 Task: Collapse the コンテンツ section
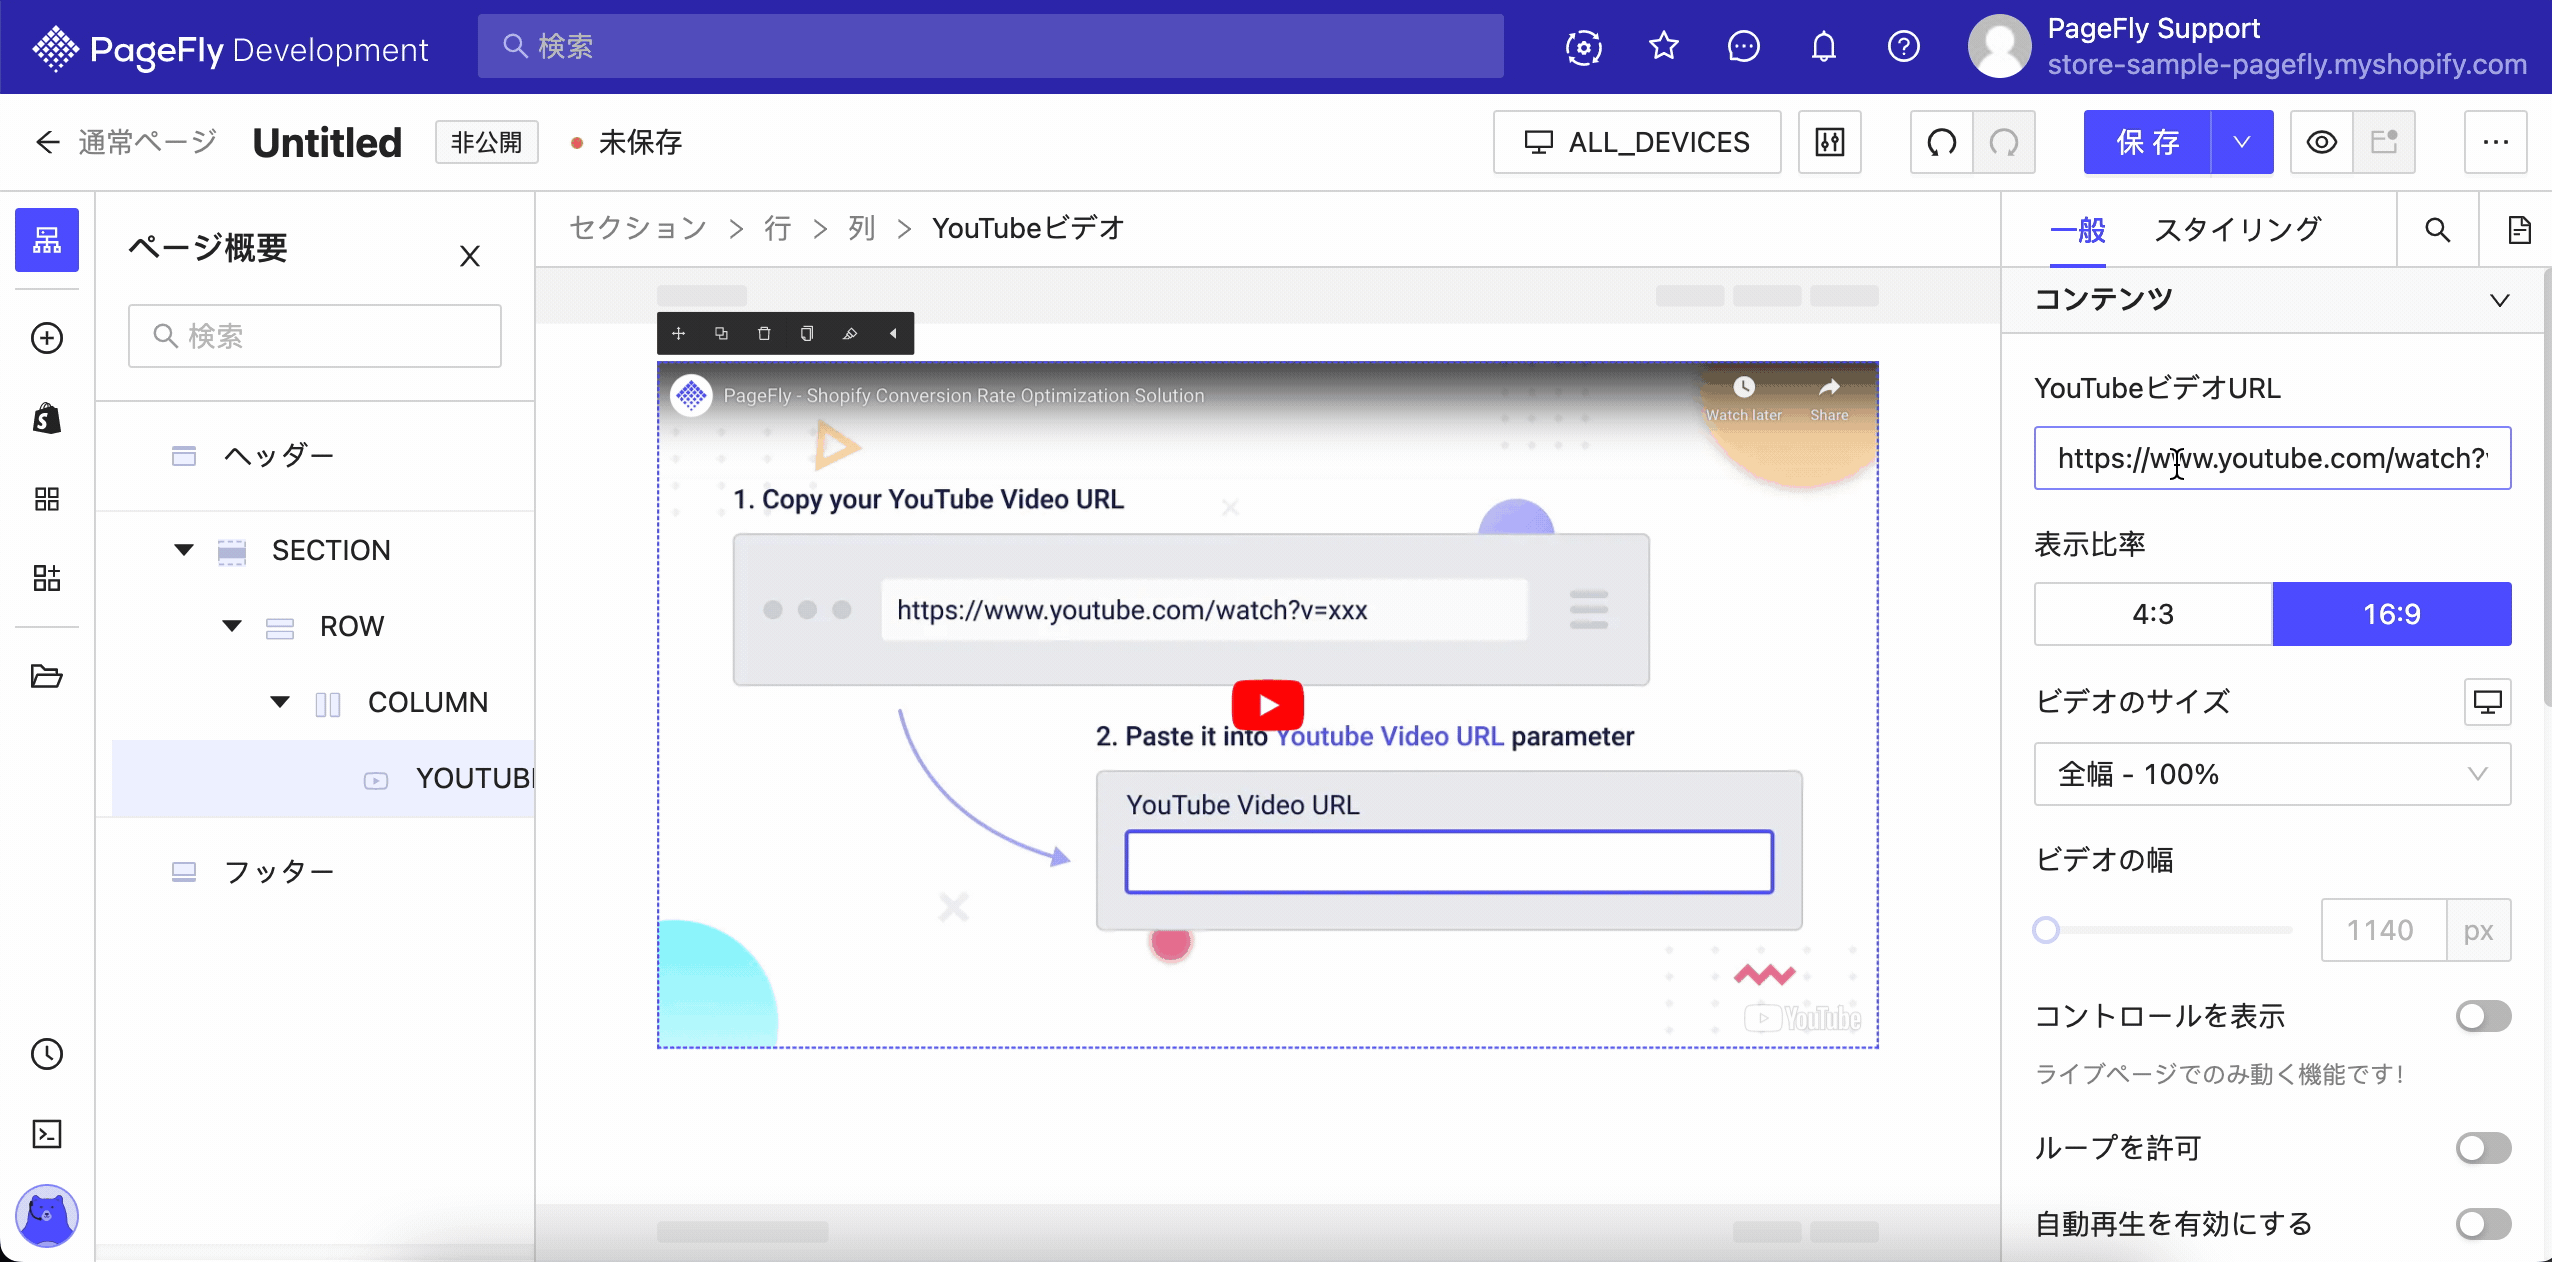[2500, 300]
